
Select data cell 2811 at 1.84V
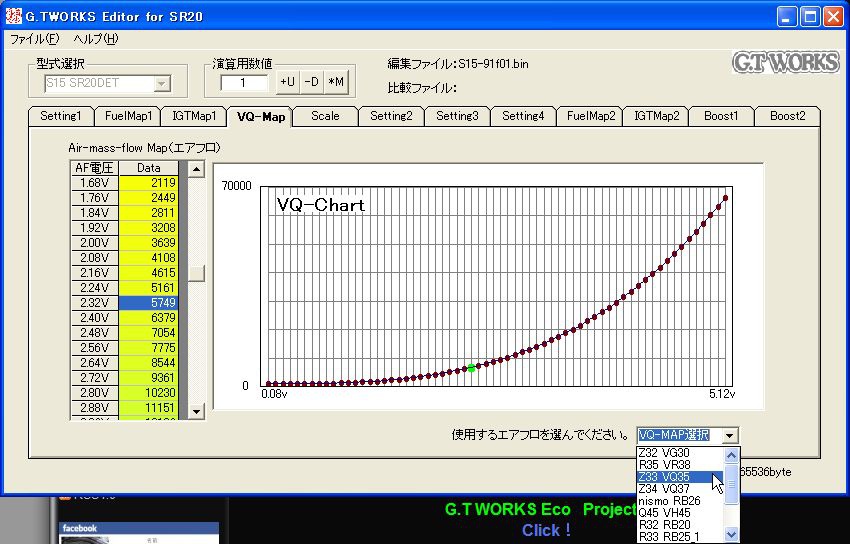pos(148,213)
